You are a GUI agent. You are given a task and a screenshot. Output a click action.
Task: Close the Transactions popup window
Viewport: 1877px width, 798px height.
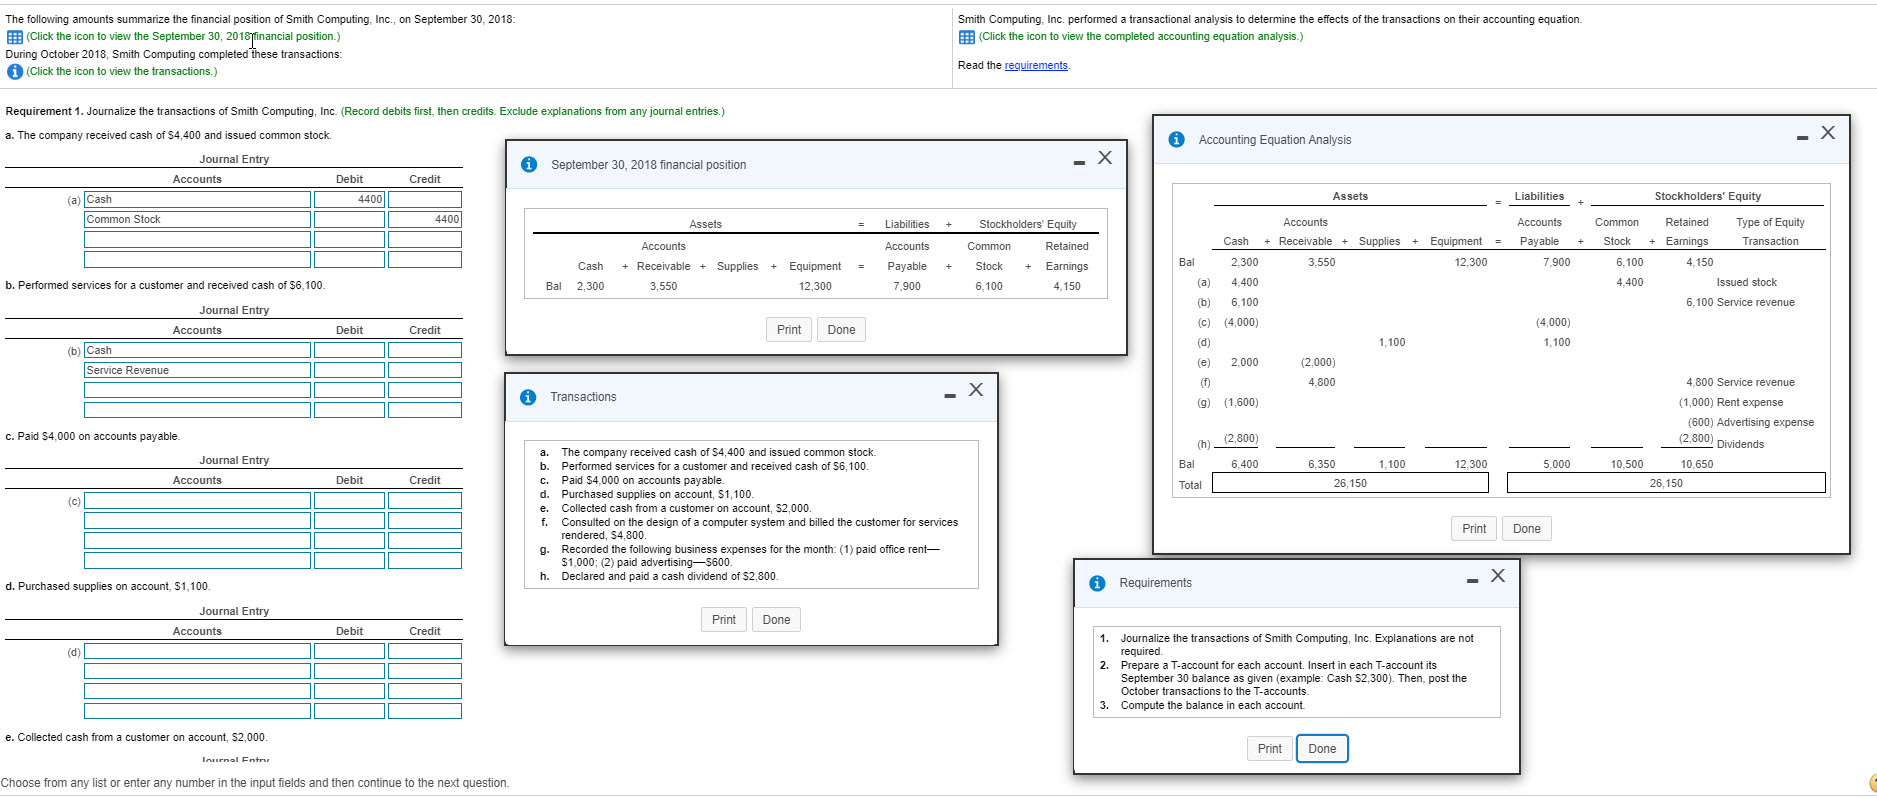(x=976, y=390)
